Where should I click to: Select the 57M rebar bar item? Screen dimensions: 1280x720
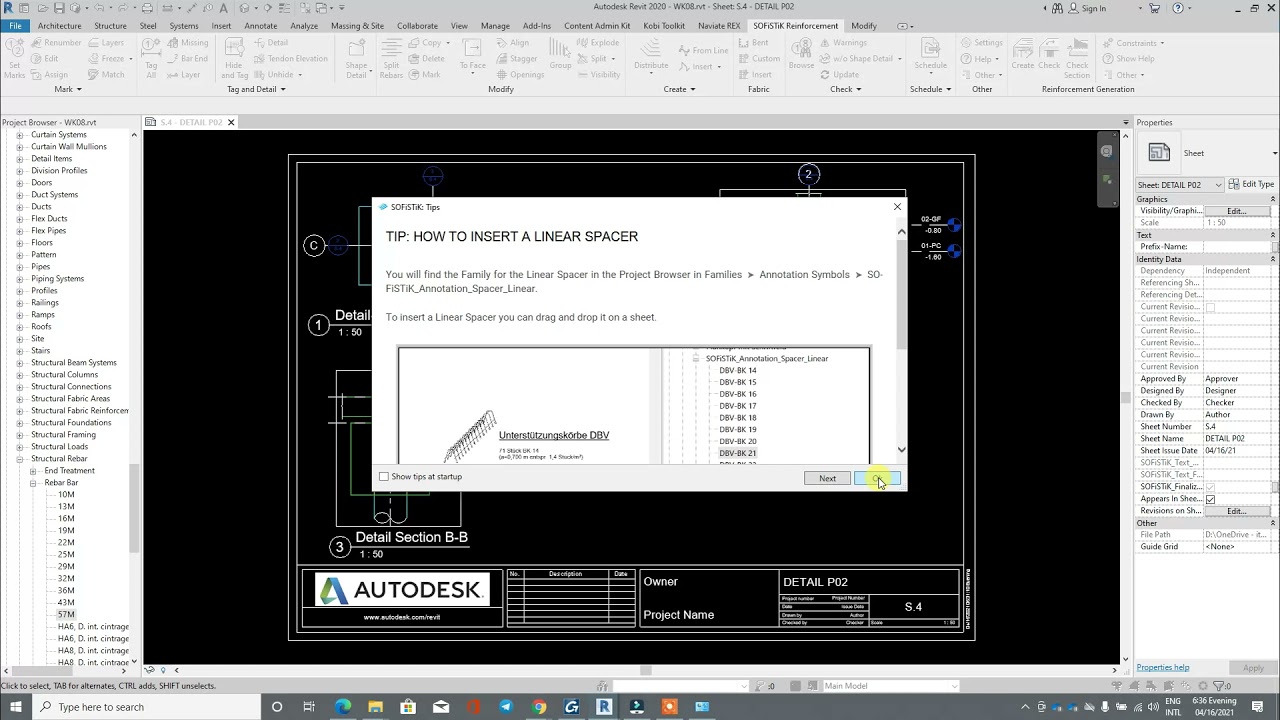[x=66, y=615]
